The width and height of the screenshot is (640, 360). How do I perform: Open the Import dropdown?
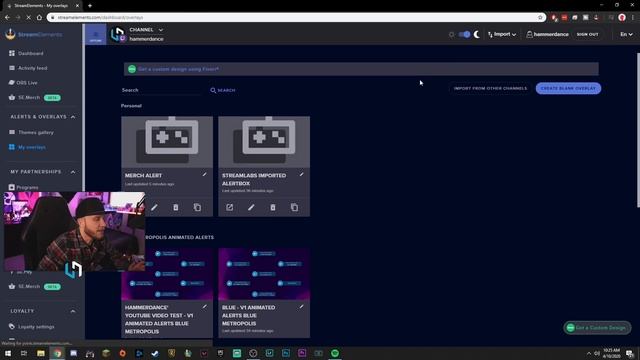502,34
